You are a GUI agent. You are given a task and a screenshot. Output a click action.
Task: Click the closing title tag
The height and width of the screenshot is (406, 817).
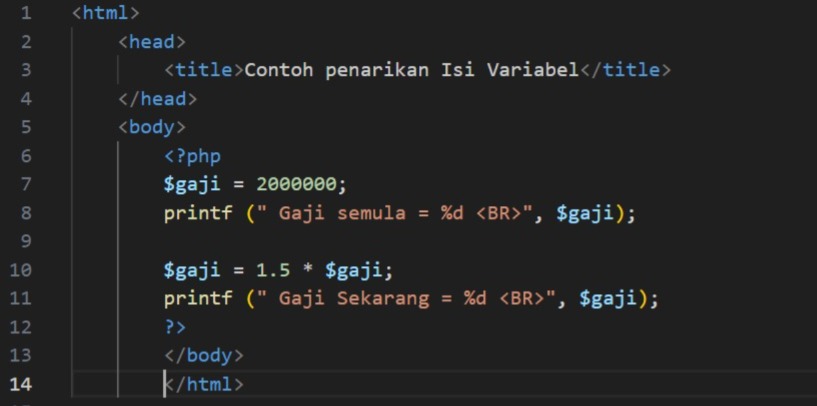[x=625, y=70]
